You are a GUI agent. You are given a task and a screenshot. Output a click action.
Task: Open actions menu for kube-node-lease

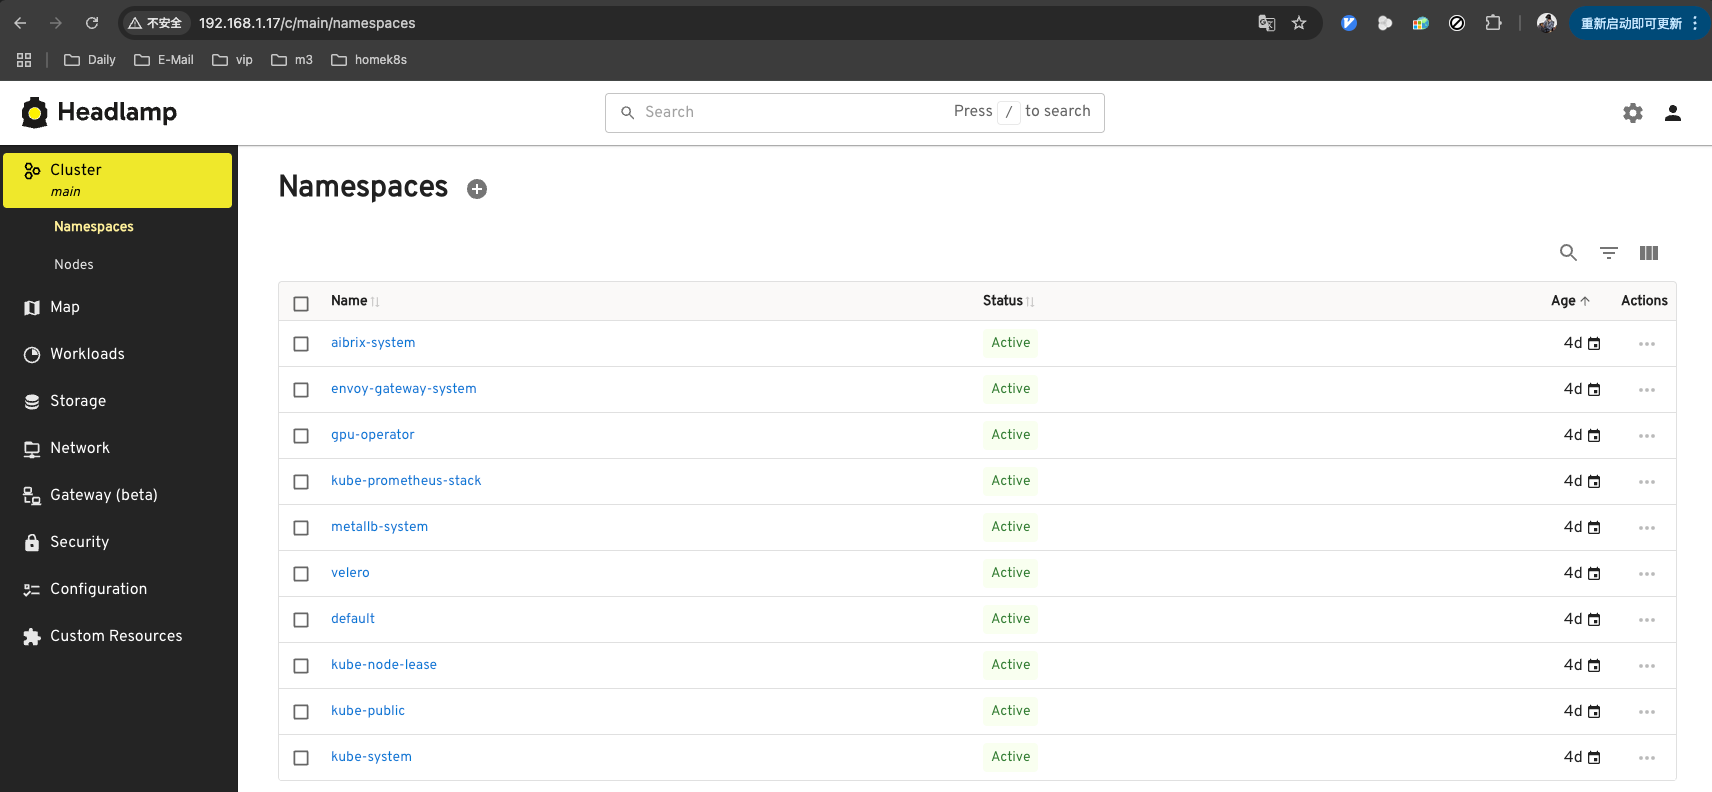tap(1647, 666)
